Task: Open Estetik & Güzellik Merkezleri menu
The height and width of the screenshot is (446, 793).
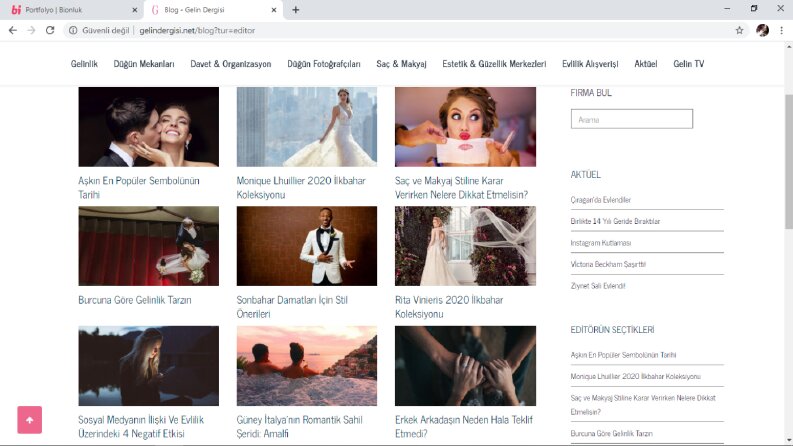Action: pos(494,64)
